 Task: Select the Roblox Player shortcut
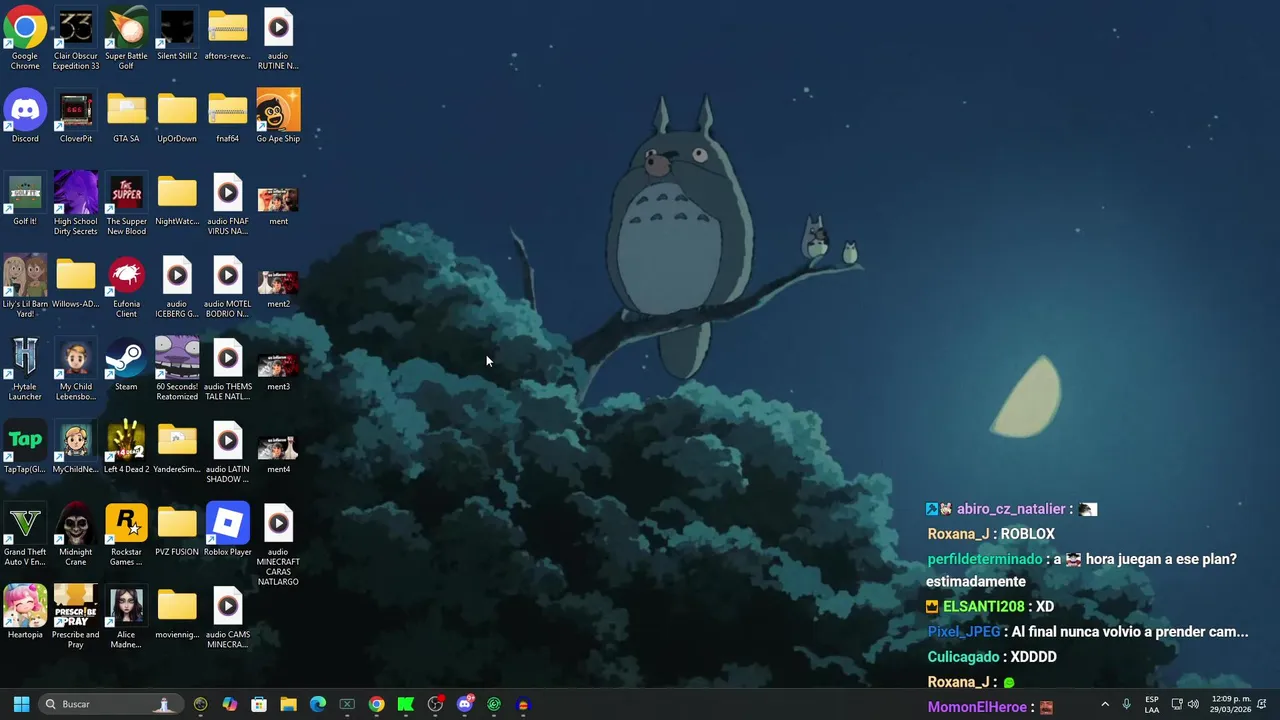click(x=227, y=530)
